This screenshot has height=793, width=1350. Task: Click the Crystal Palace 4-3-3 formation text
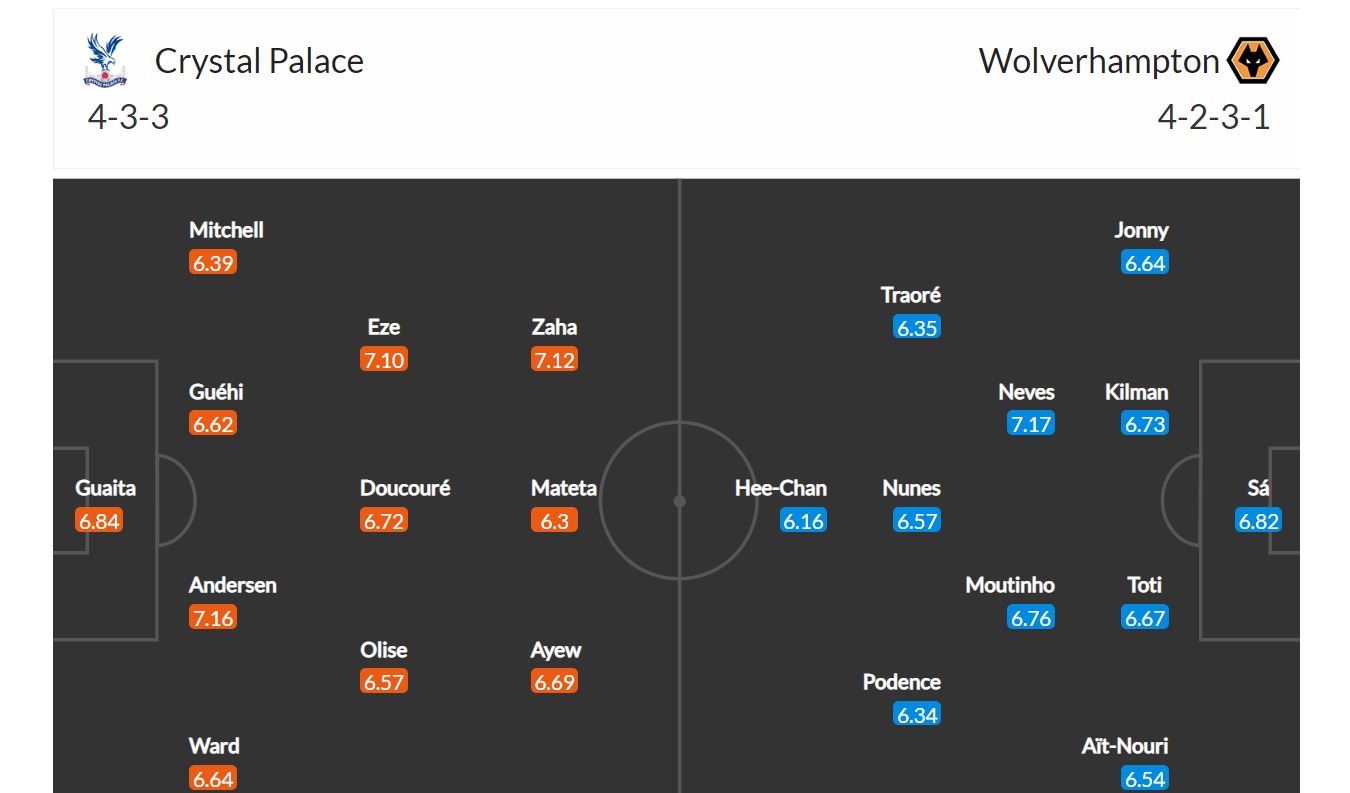pos(128,118)
